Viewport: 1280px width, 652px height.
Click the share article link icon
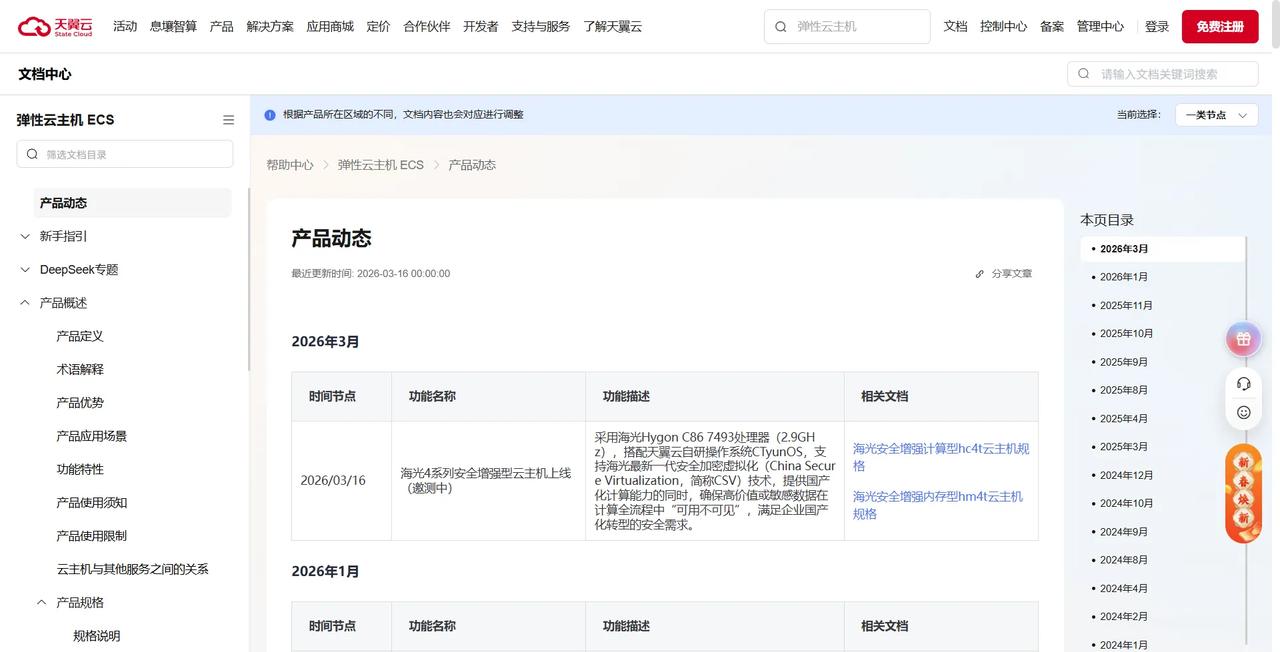(979, 273)
